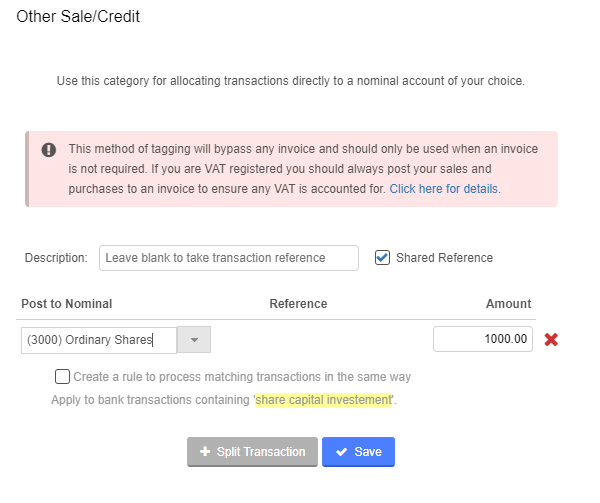The image size is (600, 503).
Task: Click the highlighted 'share capital investement' text
Action: click(x=324, y=400)
